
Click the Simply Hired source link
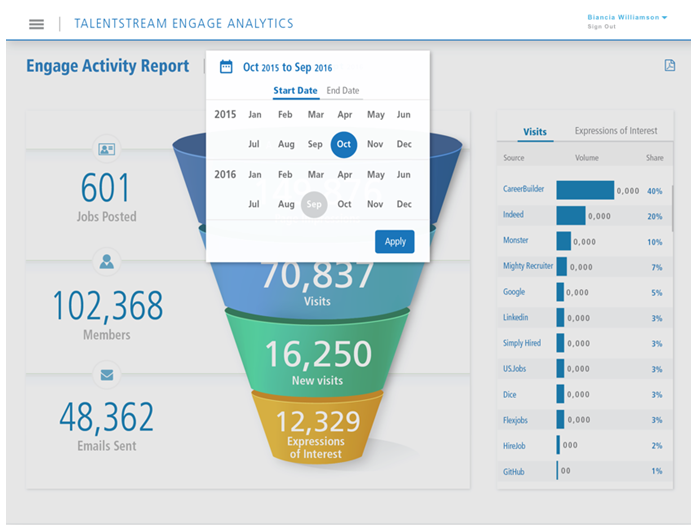(522, 343)
